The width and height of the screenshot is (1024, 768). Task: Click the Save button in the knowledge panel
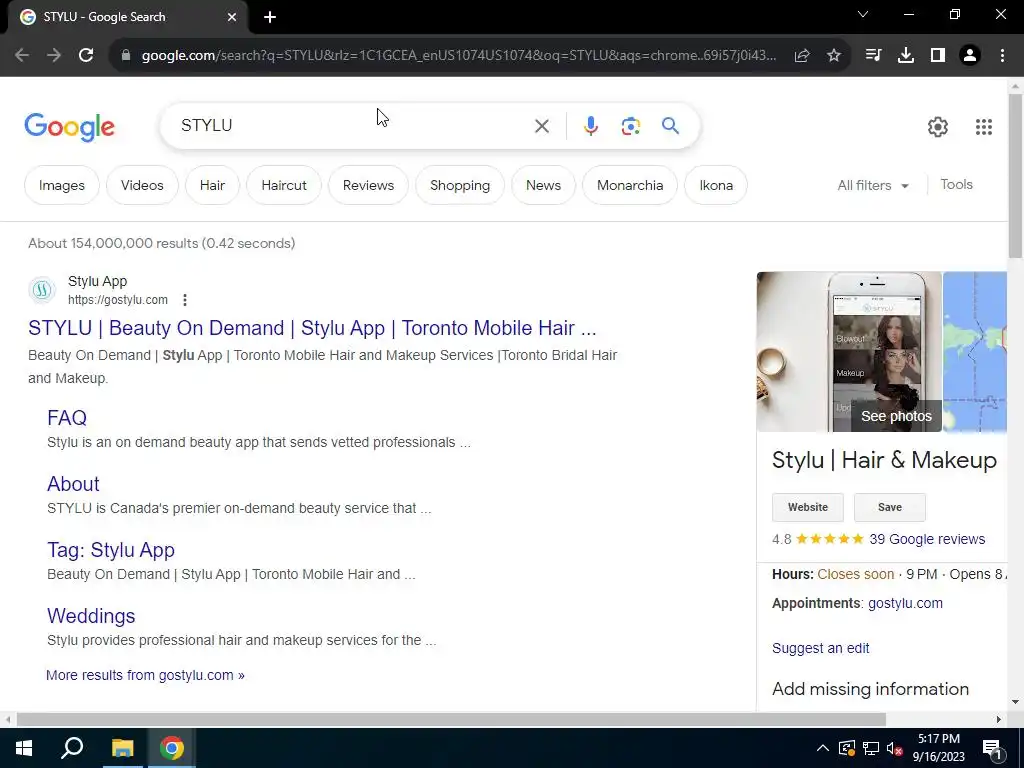[x=889, y=507]
